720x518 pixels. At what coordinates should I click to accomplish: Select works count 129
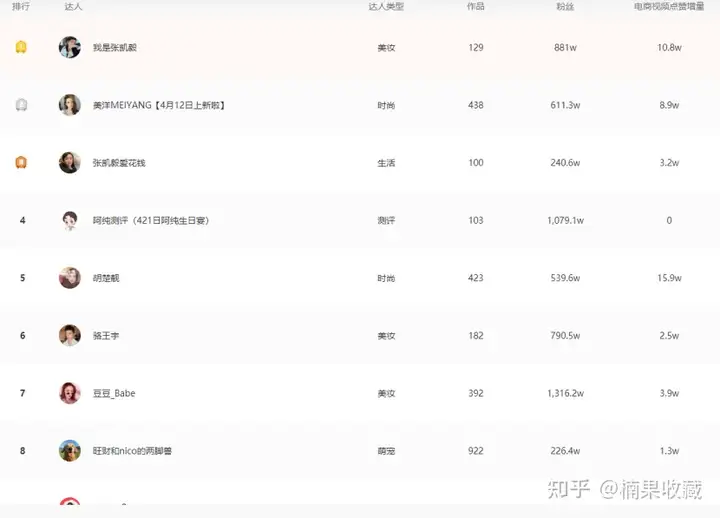(476, 47)
